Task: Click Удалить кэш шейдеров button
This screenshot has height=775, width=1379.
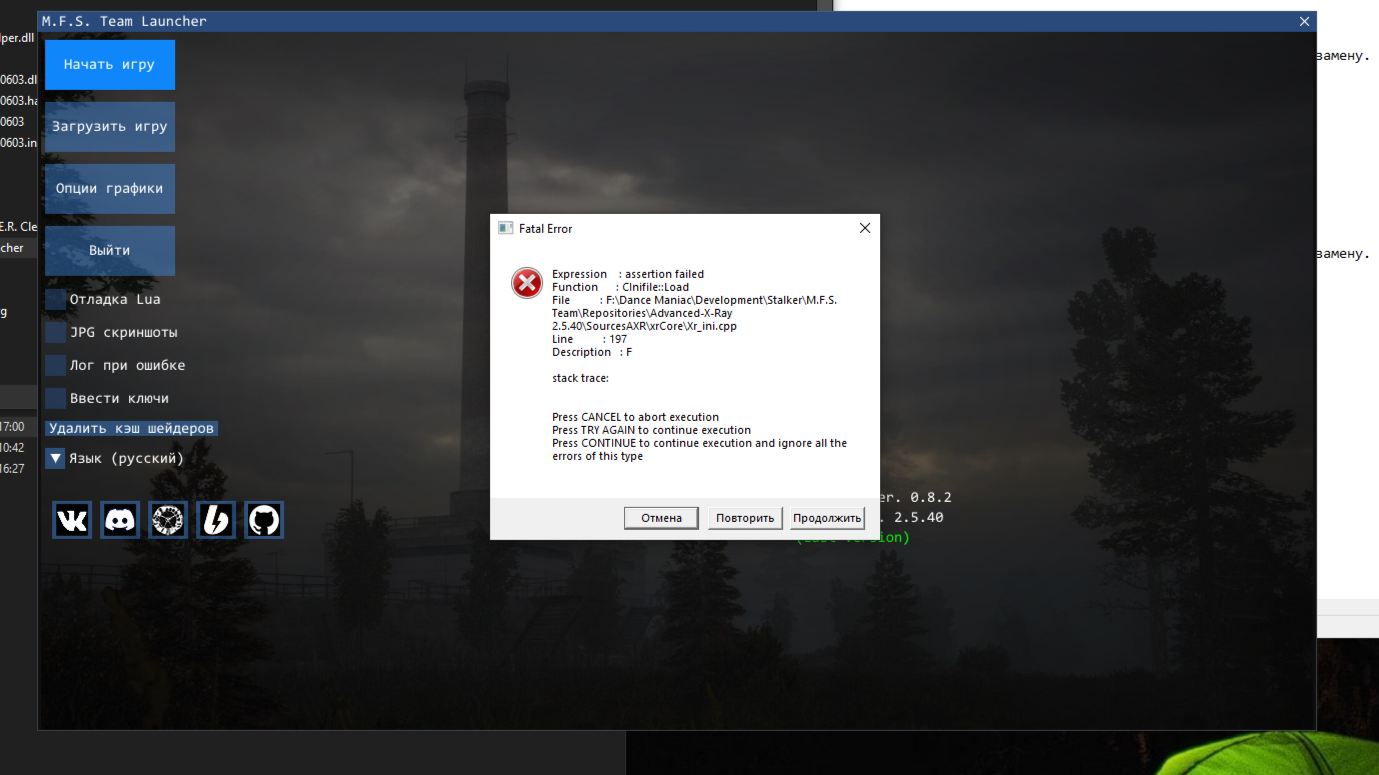Action: click(131, 428)
